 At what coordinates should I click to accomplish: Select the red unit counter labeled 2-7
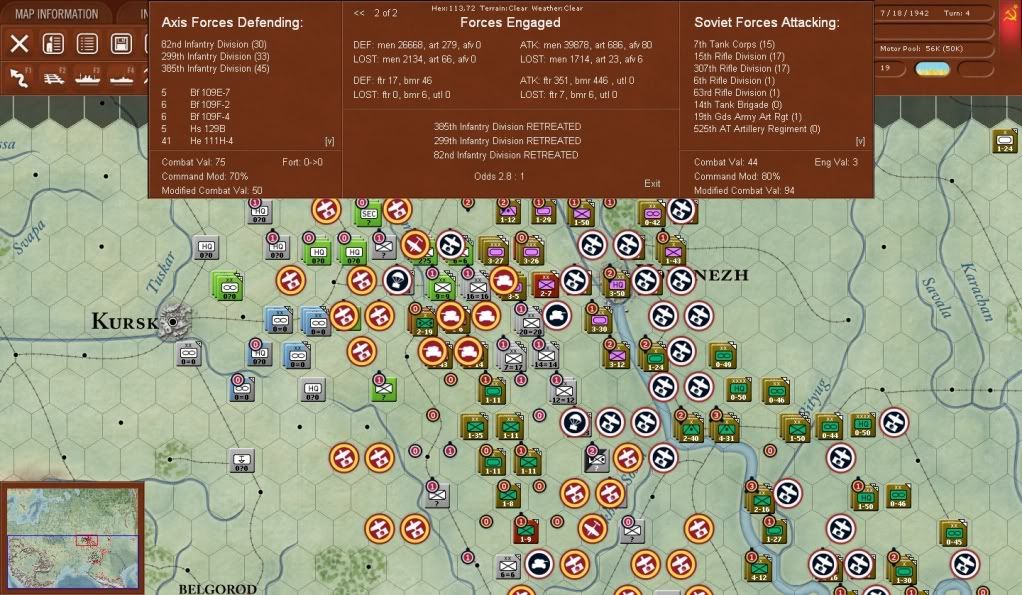tap(546, 285)
